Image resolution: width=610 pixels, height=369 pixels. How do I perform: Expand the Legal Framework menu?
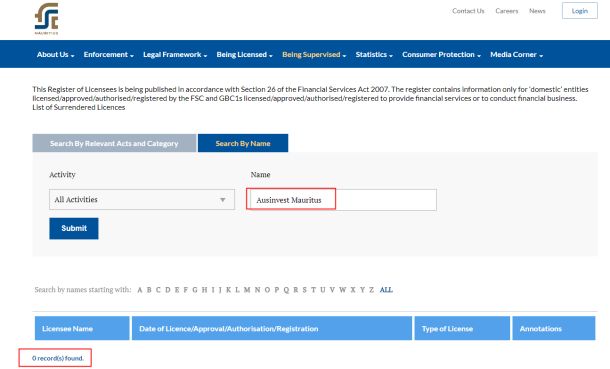[175, 54]
